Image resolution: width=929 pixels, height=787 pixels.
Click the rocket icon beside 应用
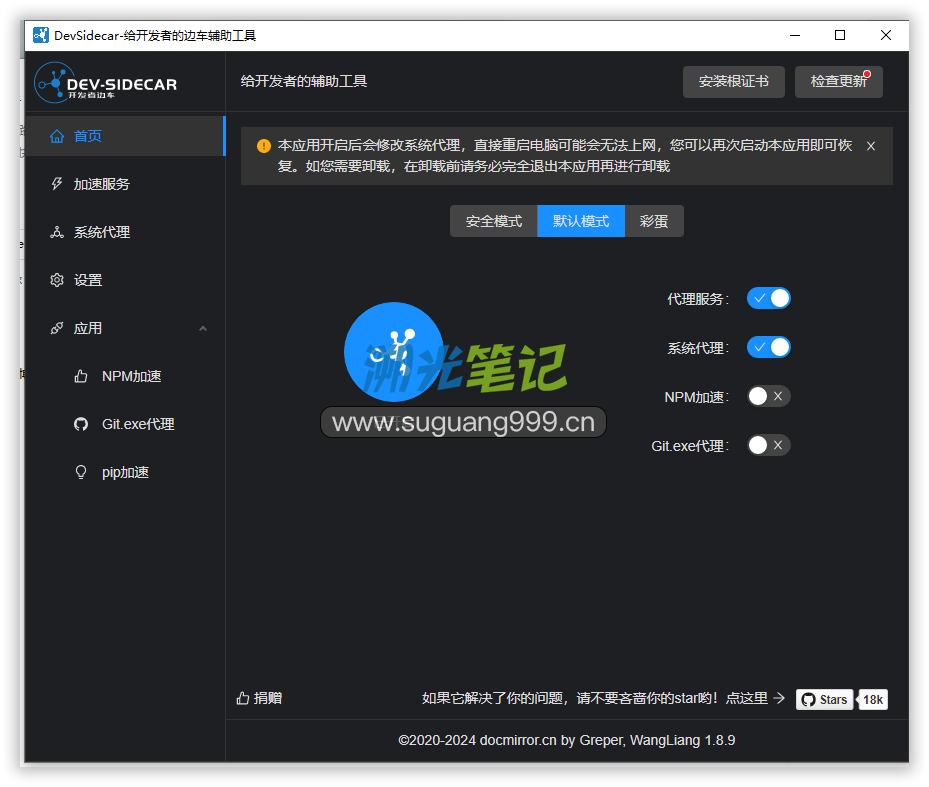(57, 328)
